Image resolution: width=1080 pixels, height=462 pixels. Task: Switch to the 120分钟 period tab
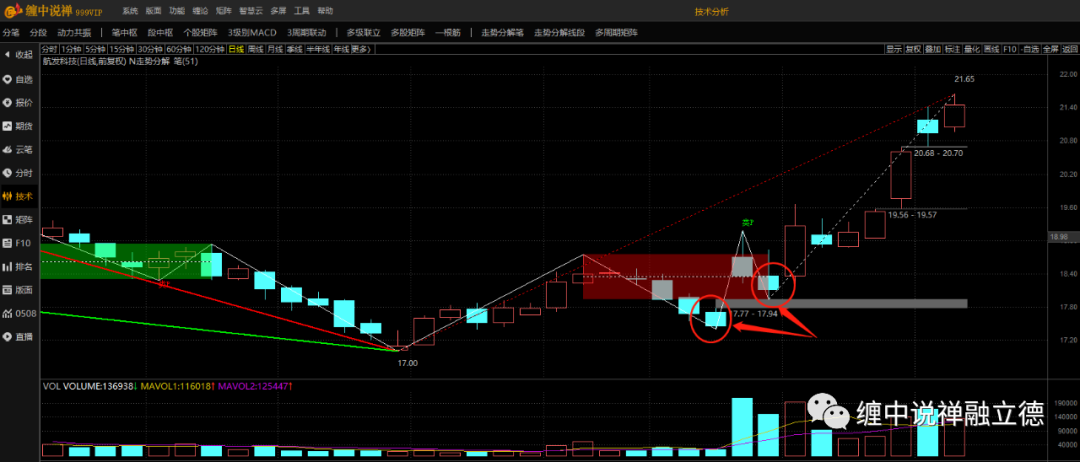tap(210, 49)
